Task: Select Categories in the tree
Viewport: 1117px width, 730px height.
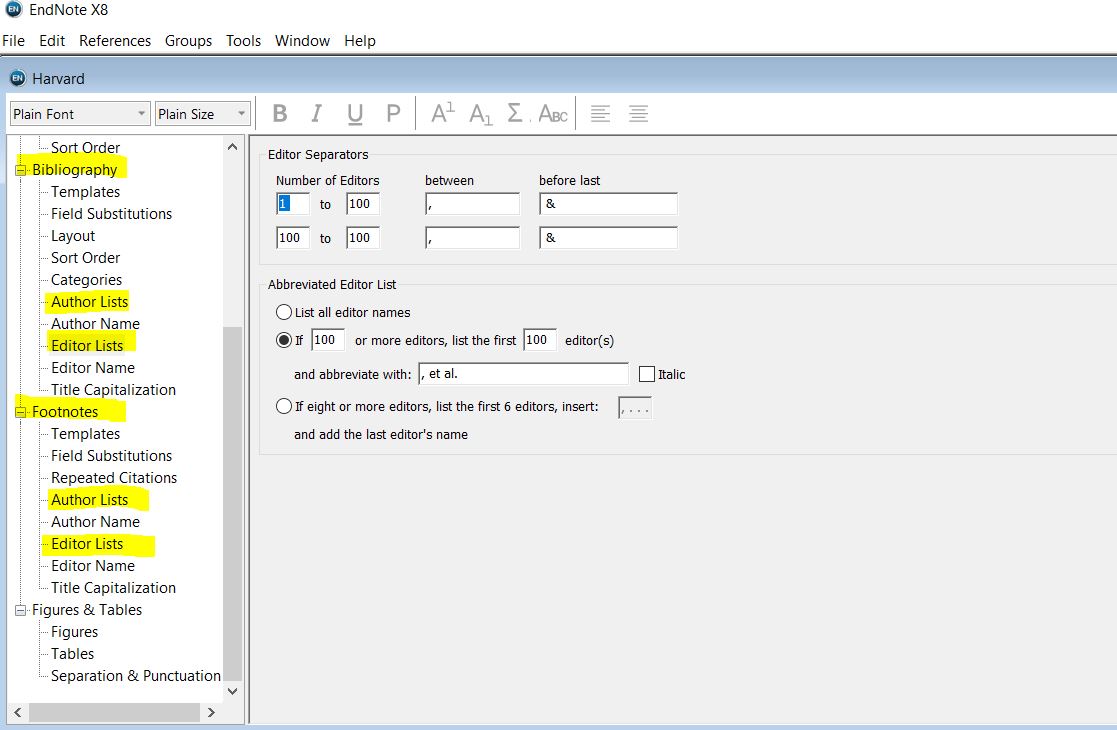Action: tap(86, 280)
